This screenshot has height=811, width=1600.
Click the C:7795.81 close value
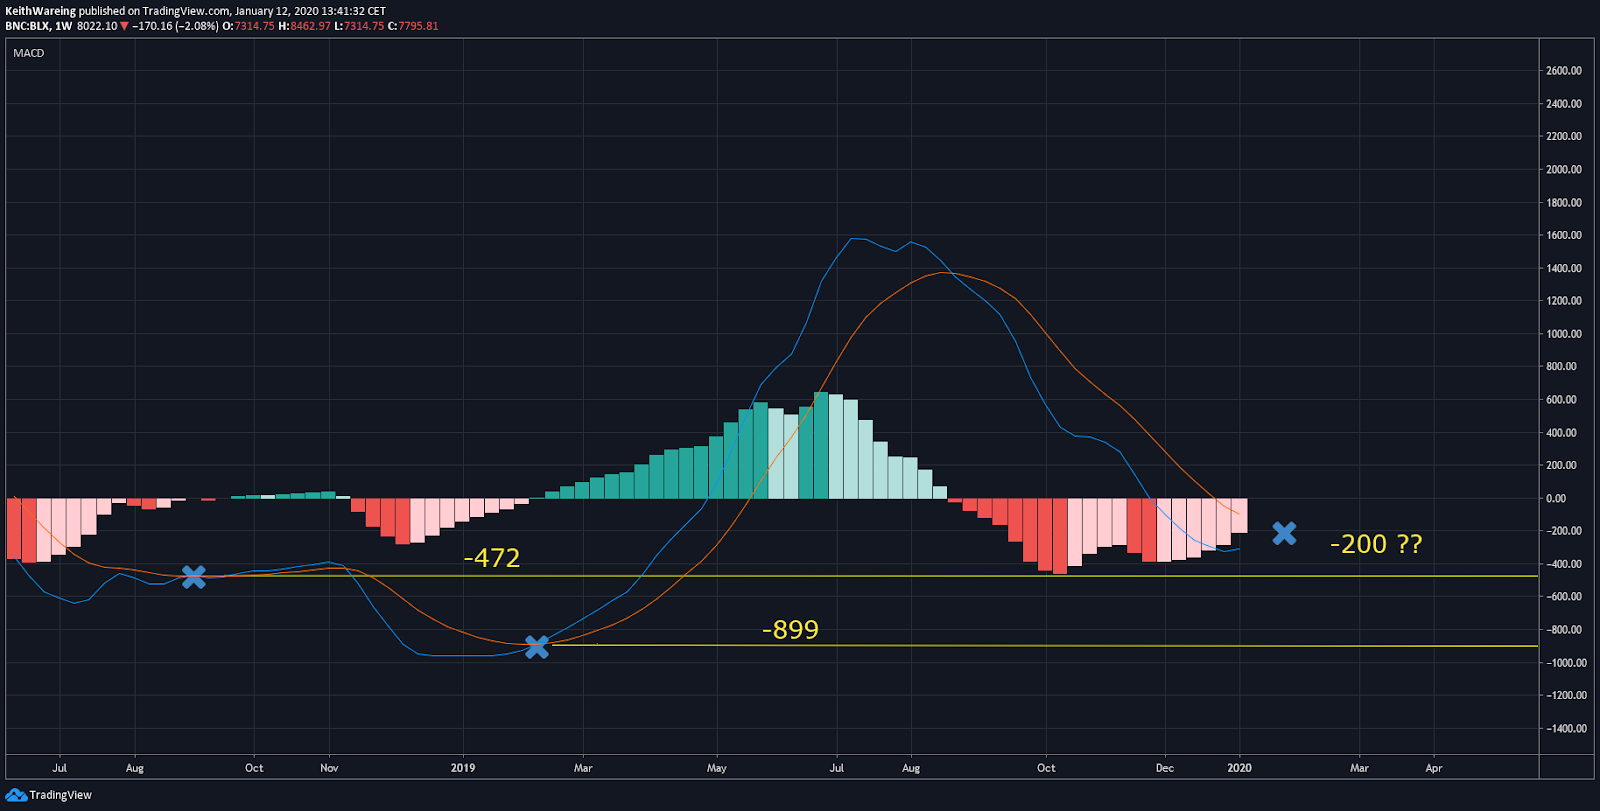[413, 26]
